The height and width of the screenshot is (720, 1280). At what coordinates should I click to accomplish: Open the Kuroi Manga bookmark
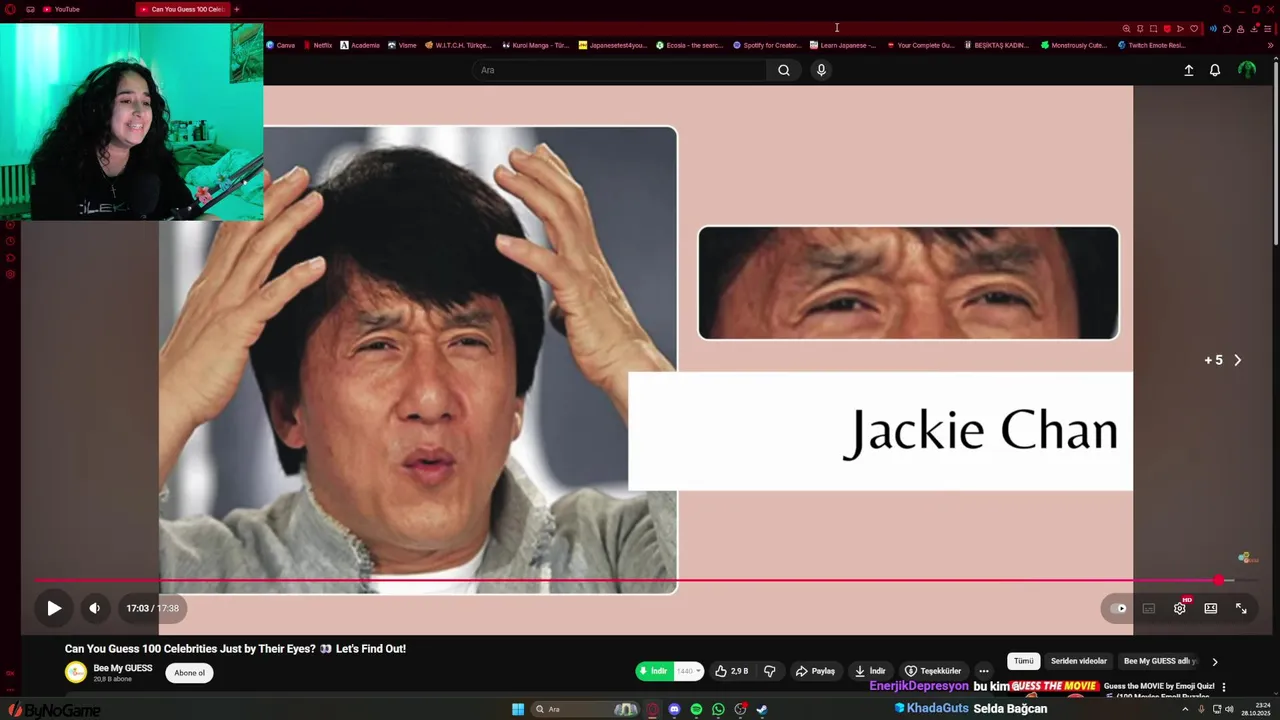pos(536,45)
